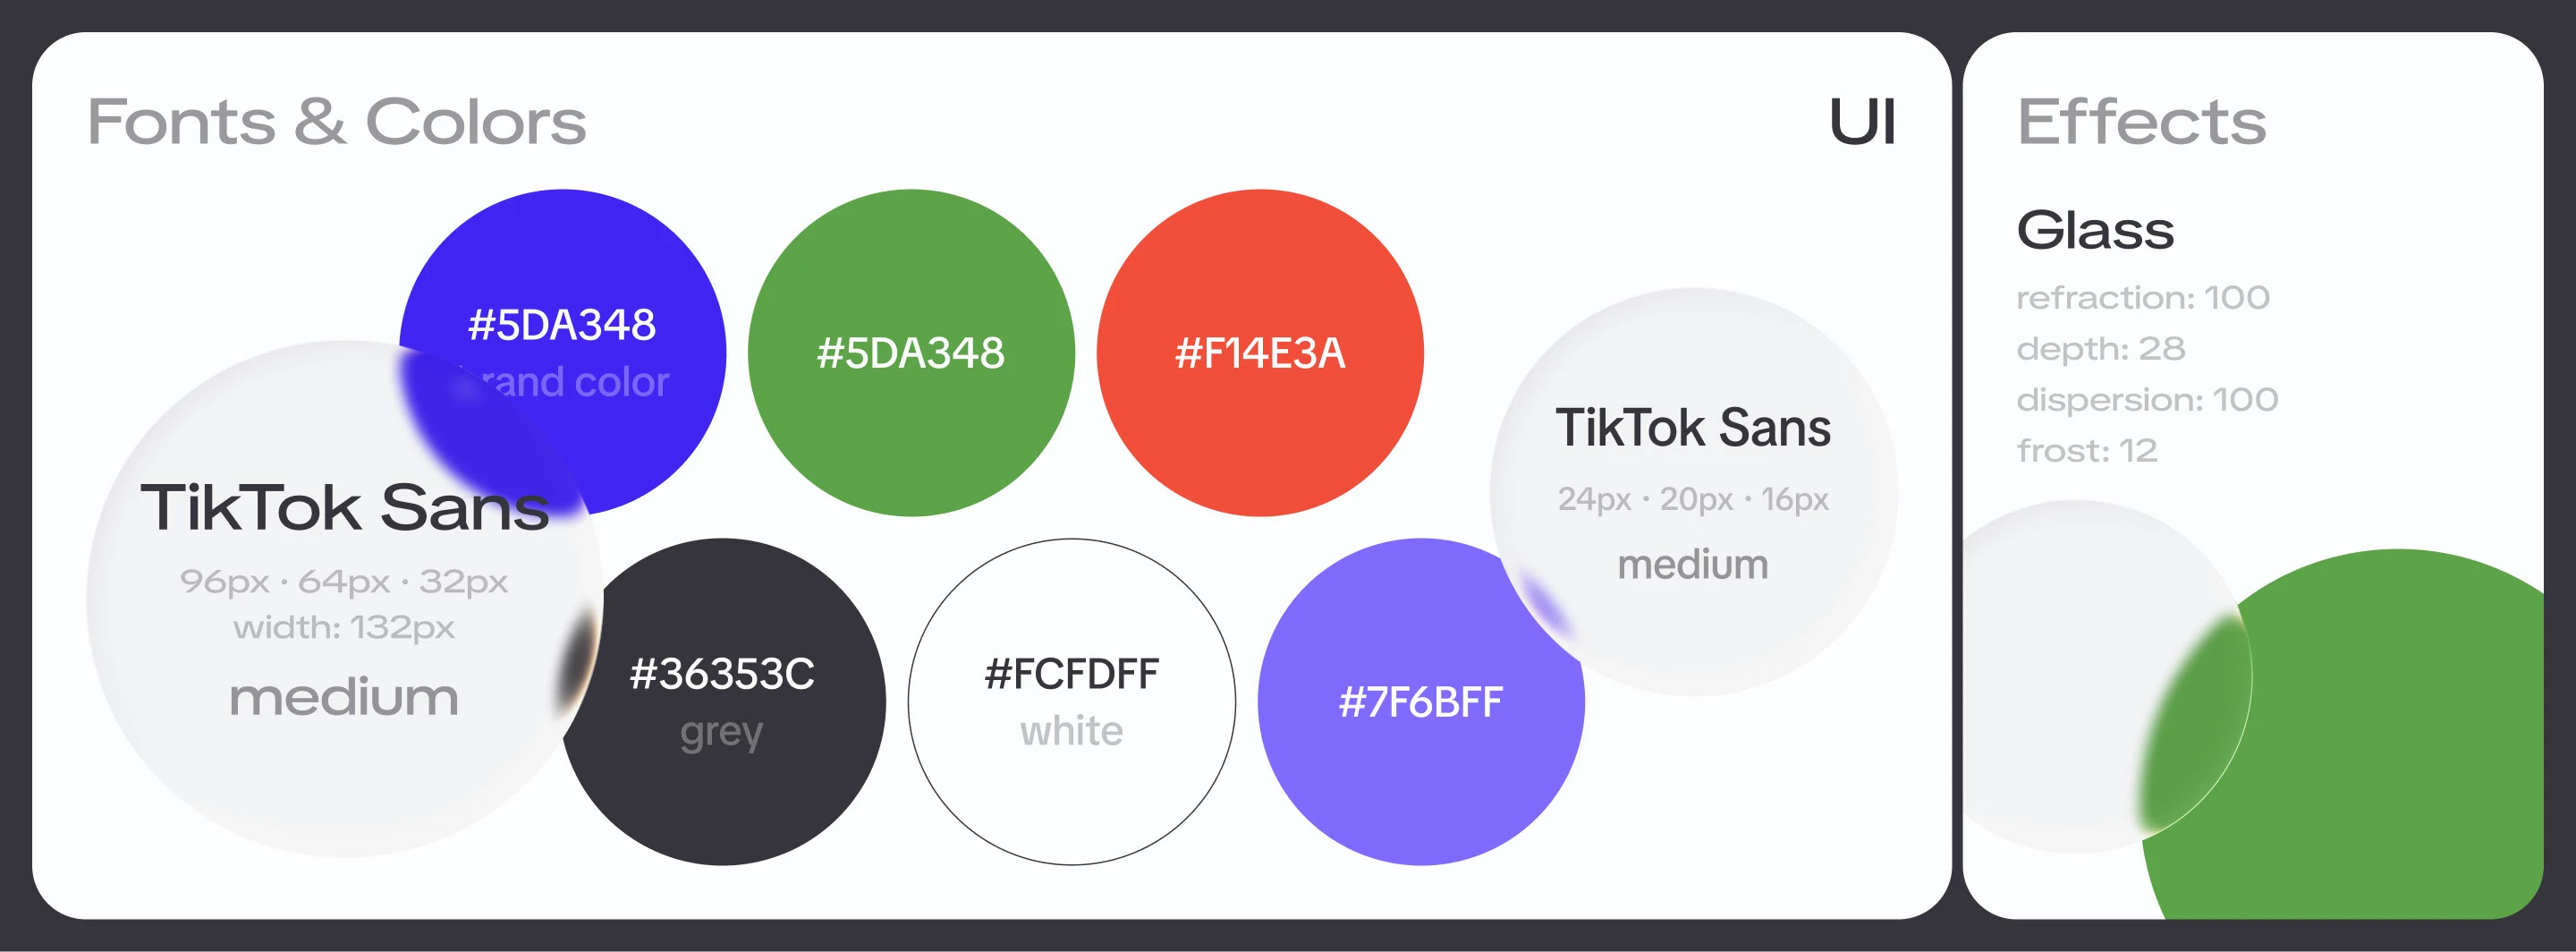Click the Glass effect title
The height and width of the screenshot is (952, 2576).
[2095, 230]
